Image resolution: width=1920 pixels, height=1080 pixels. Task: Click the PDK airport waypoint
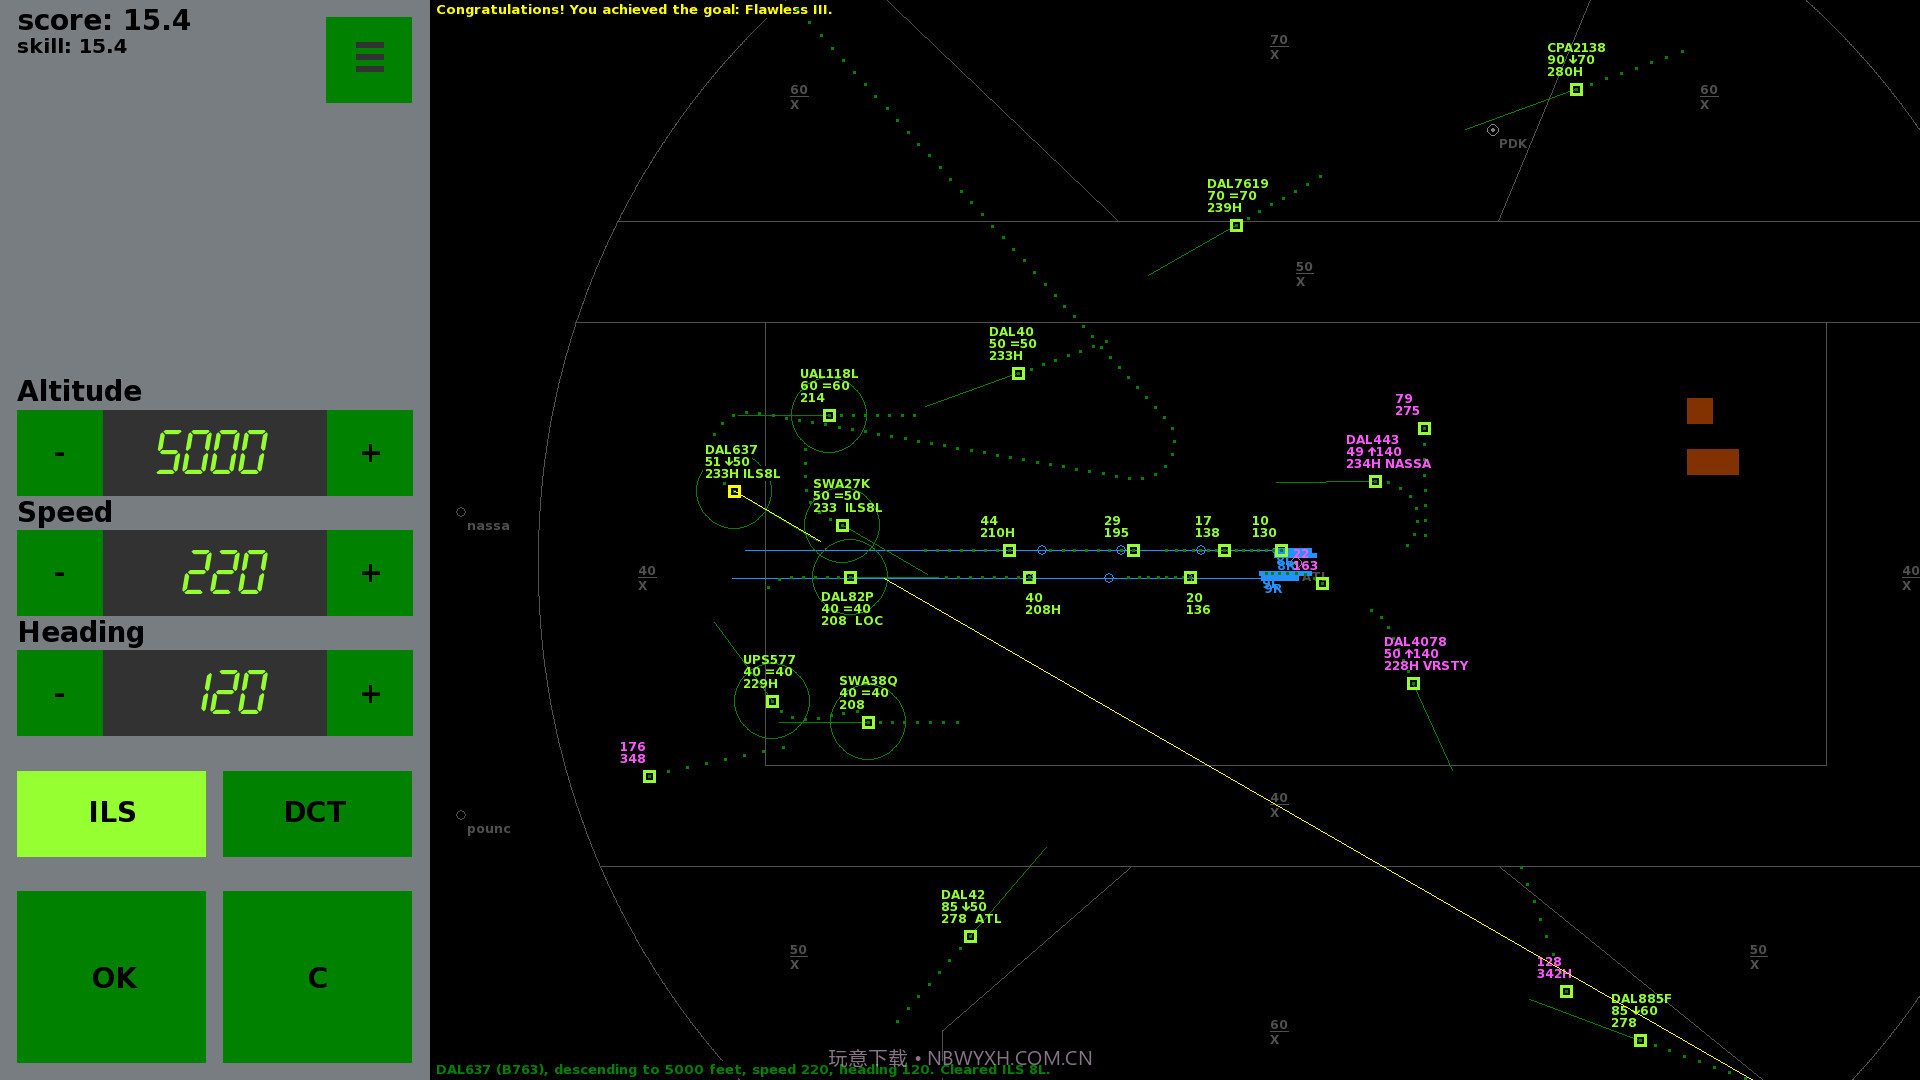(1493, 130)
